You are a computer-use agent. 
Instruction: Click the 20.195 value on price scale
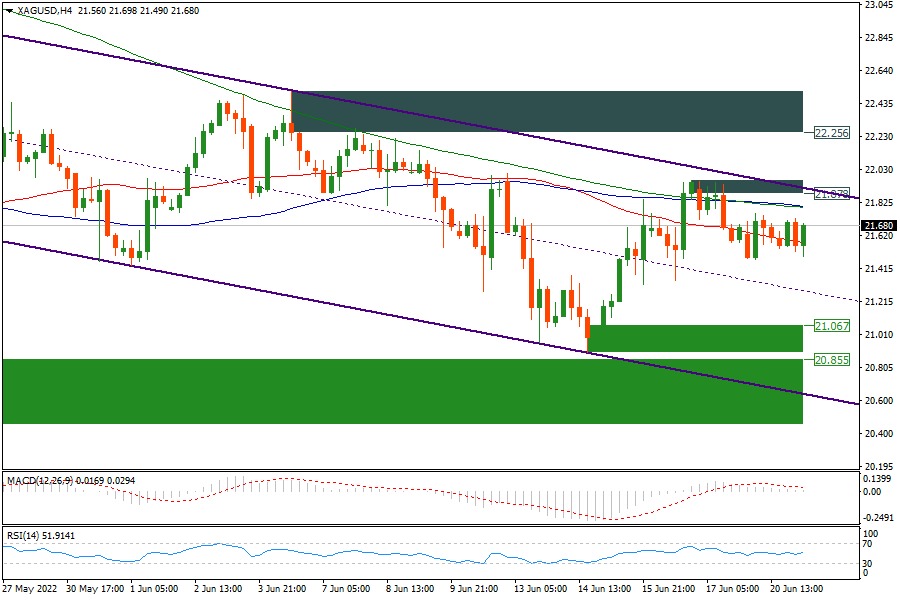coord(878,466)
